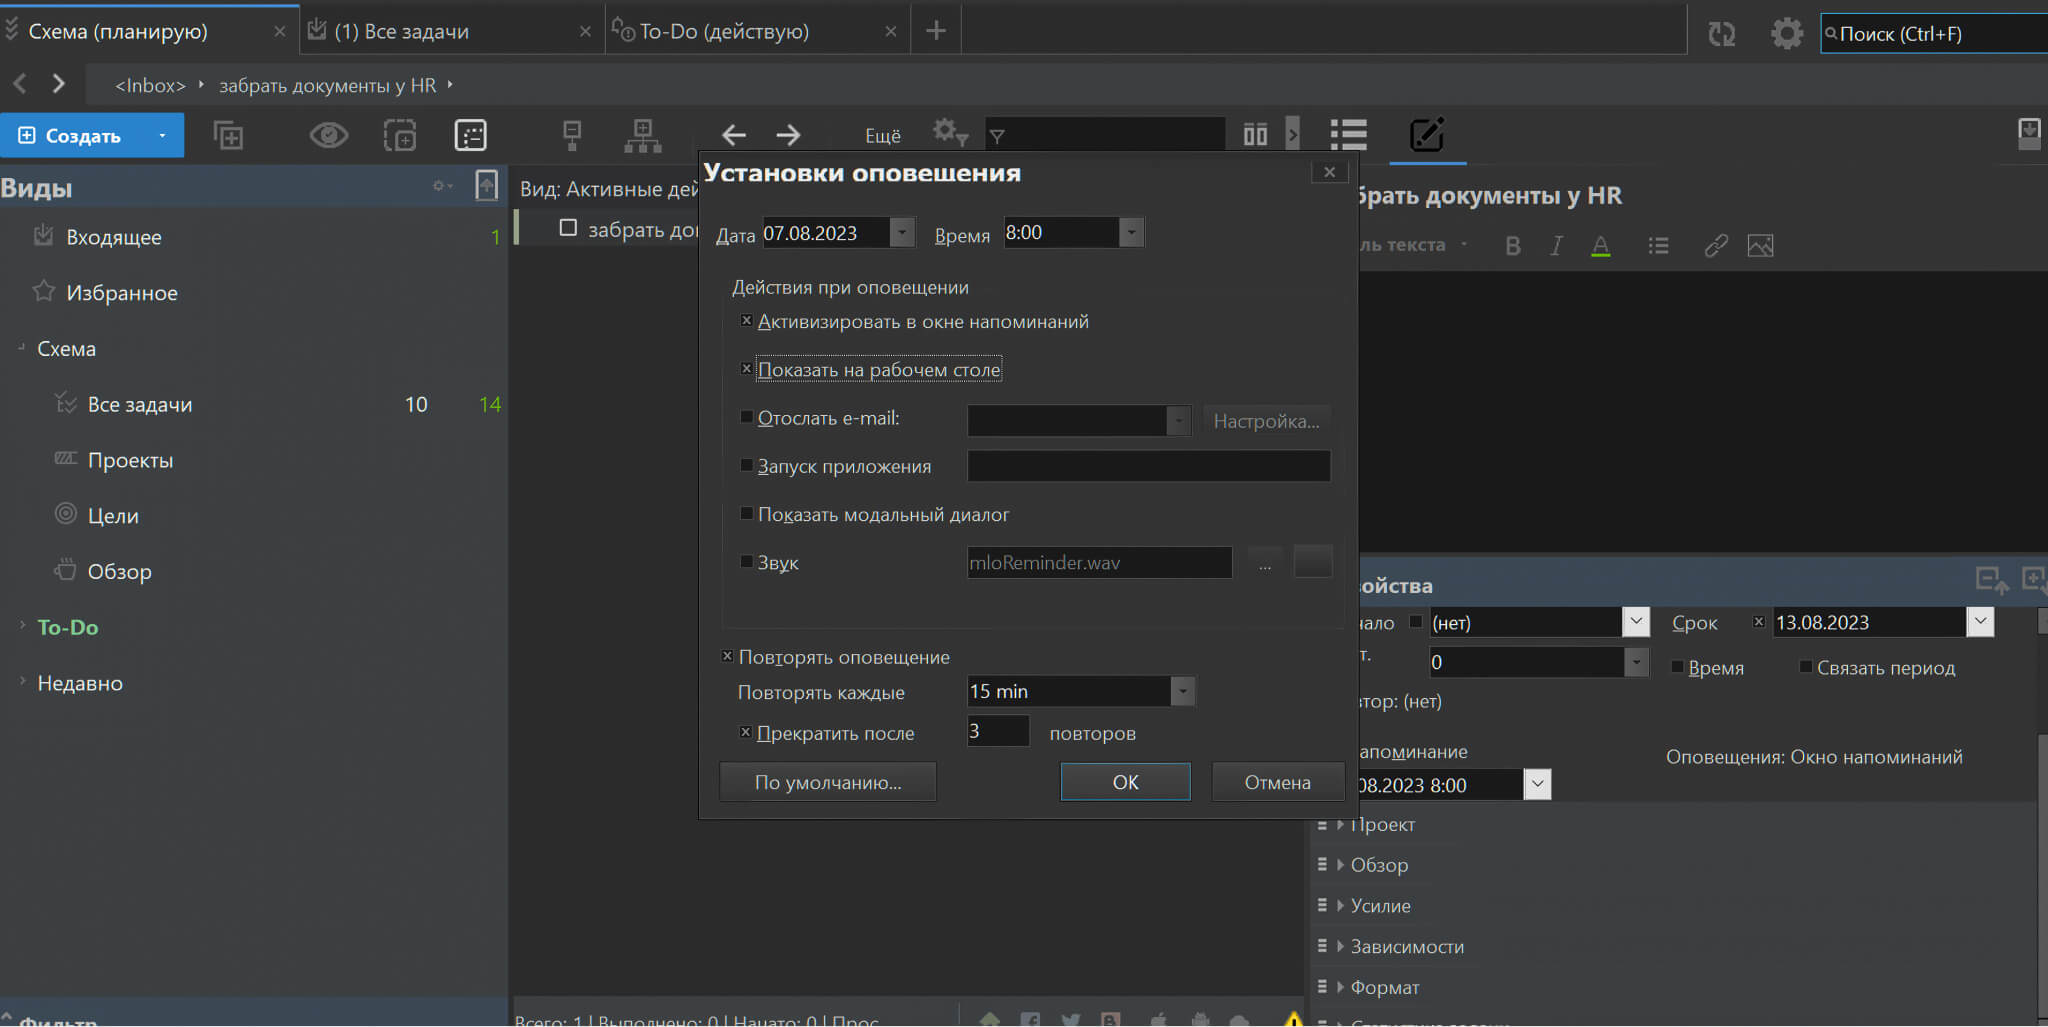The height and width of the screenshot is (1027, 2048).
Task: Toggle Repeat reminder checkbox
Action: pyautogui.click(x=727, y=656)
